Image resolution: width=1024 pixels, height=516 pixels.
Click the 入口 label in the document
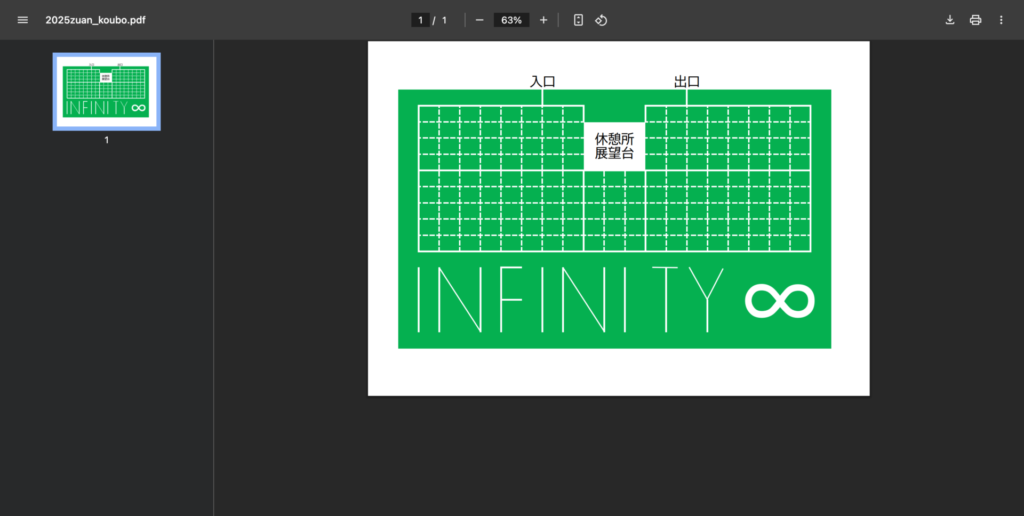click(542, 82)
